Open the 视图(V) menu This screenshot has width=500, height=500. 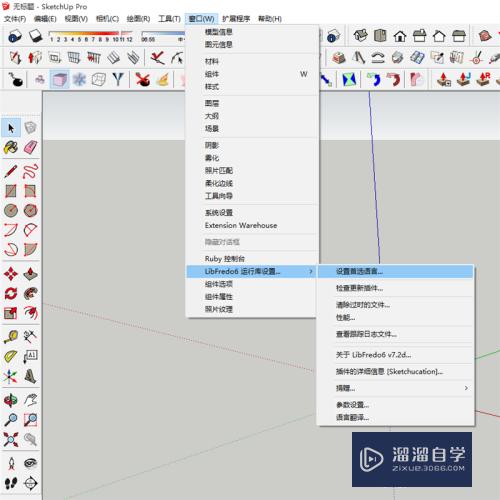76,19
